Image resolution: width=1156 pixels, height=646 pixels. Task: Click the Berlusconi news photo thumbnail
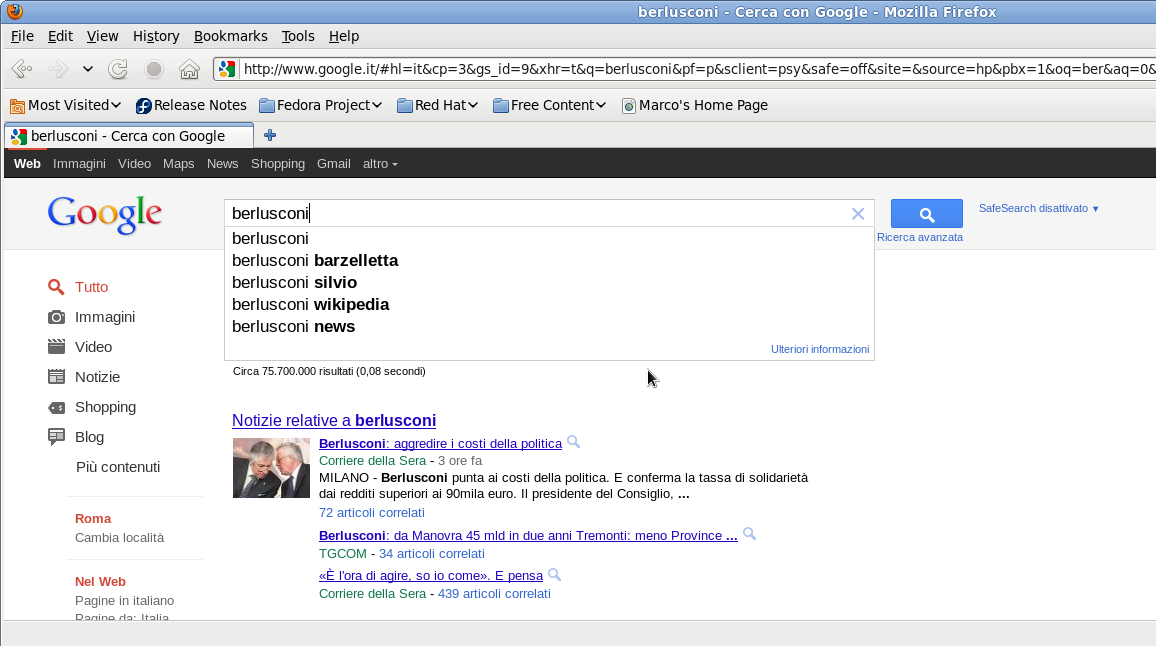click(x=271, y=468)
